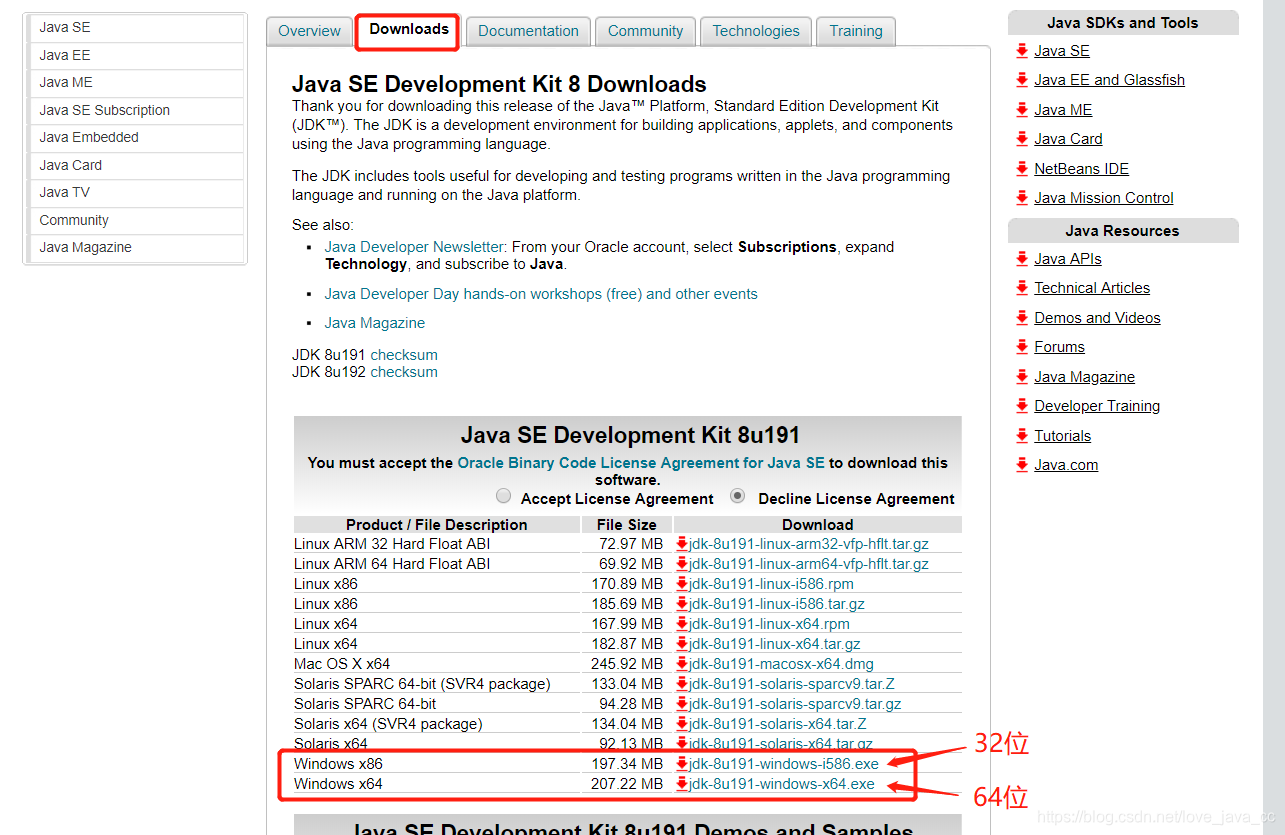Open Java Mission Control sidebar link

1104,198
